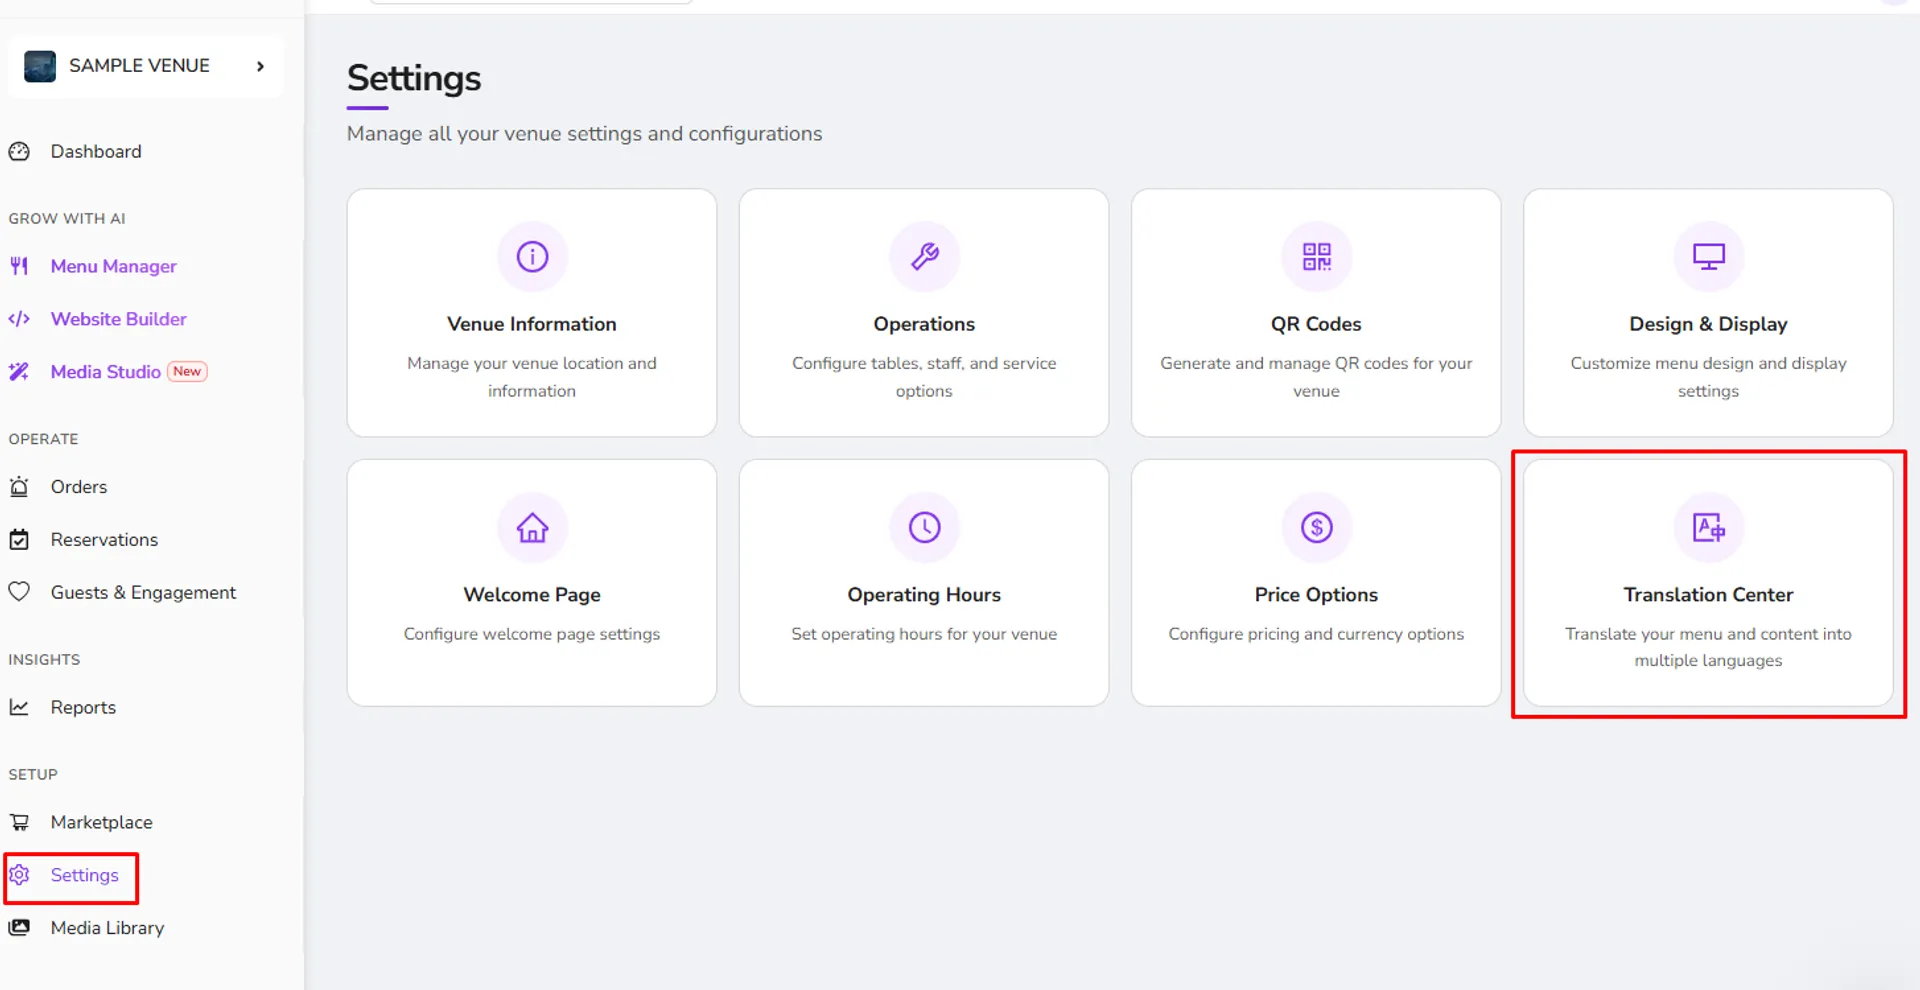Click the Media Library images icon
Viewport: 1920px width, 990px height.
tap(19, 928)
